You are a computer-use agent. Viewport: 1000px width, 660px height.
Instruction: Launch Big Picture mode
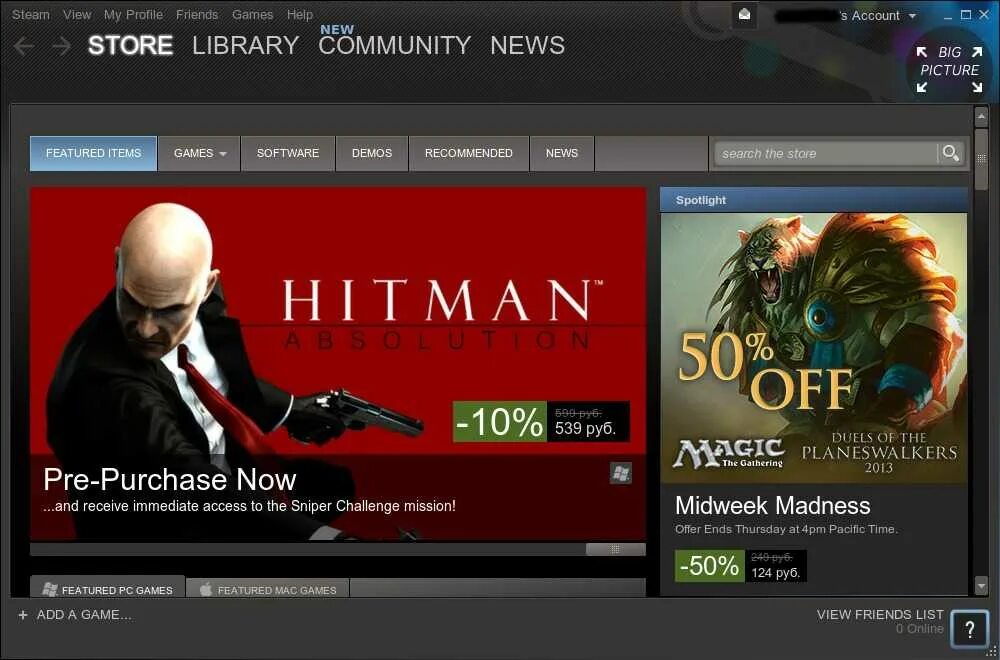(x=949, y=69)
